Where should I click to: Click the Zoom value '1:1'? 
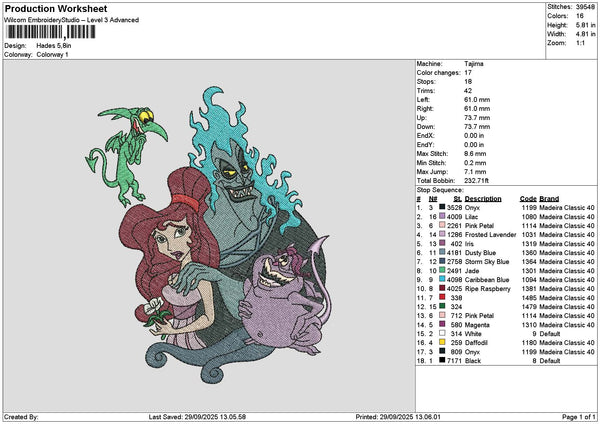click(x=580, y=43)
